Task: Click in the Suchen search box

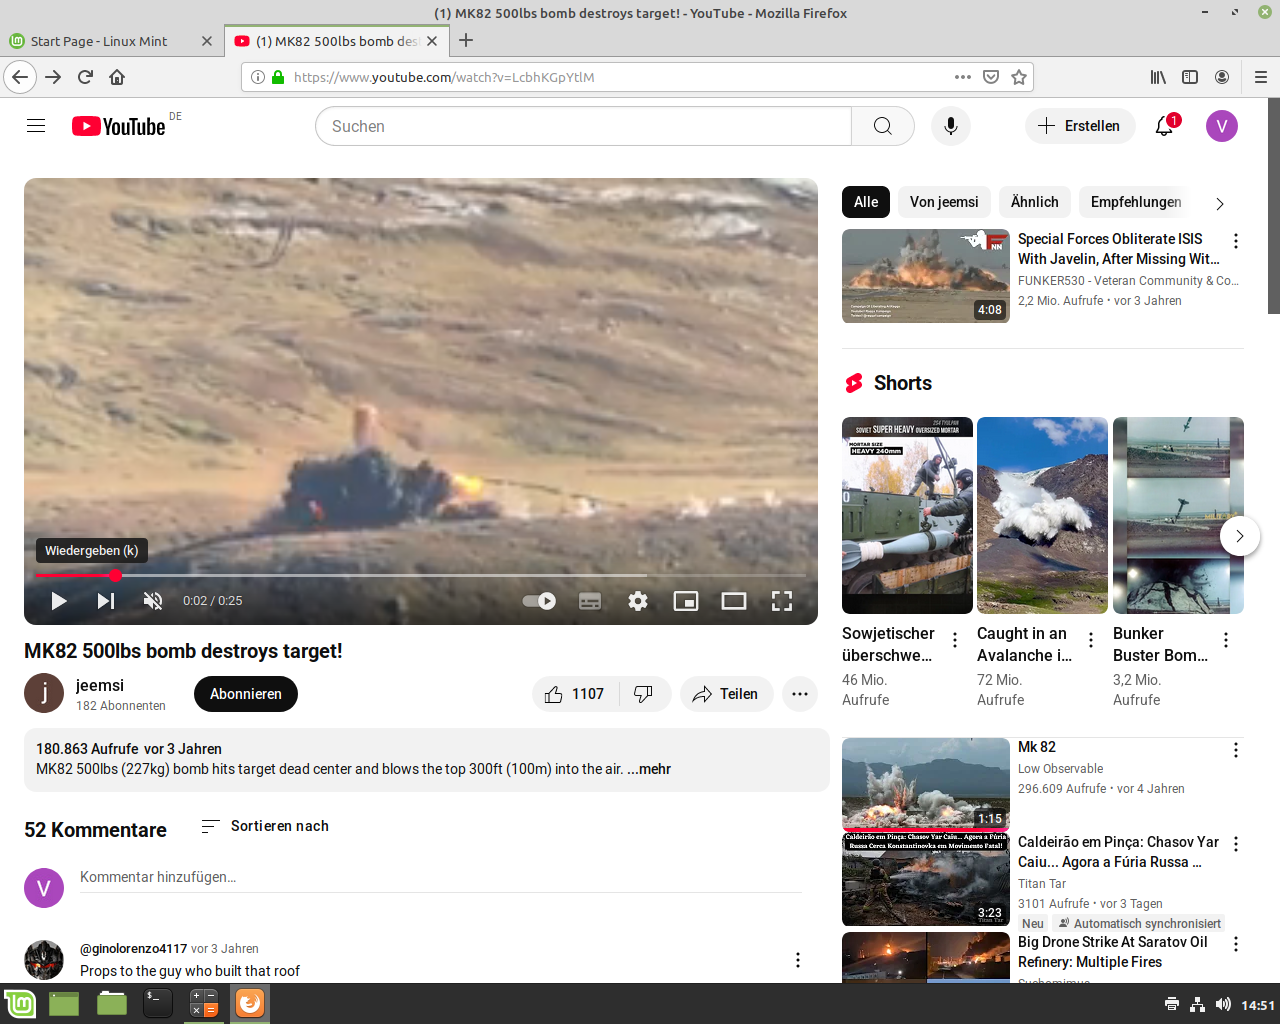Action: [x=584, y=126]
